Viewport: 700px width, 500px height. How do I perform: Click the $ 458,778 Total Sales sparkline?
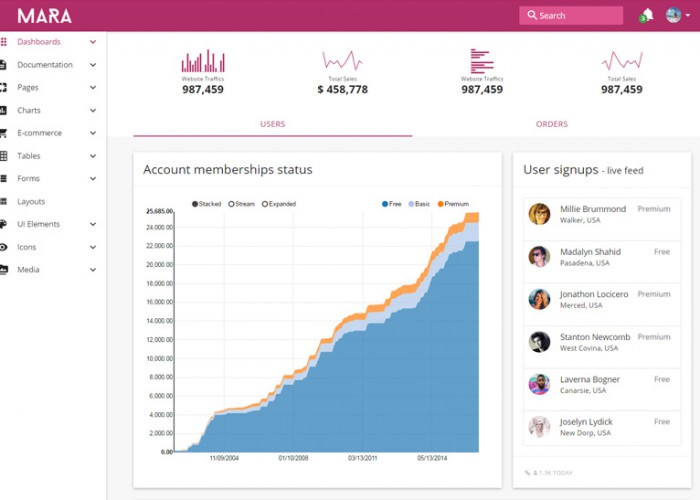[342, 60]
